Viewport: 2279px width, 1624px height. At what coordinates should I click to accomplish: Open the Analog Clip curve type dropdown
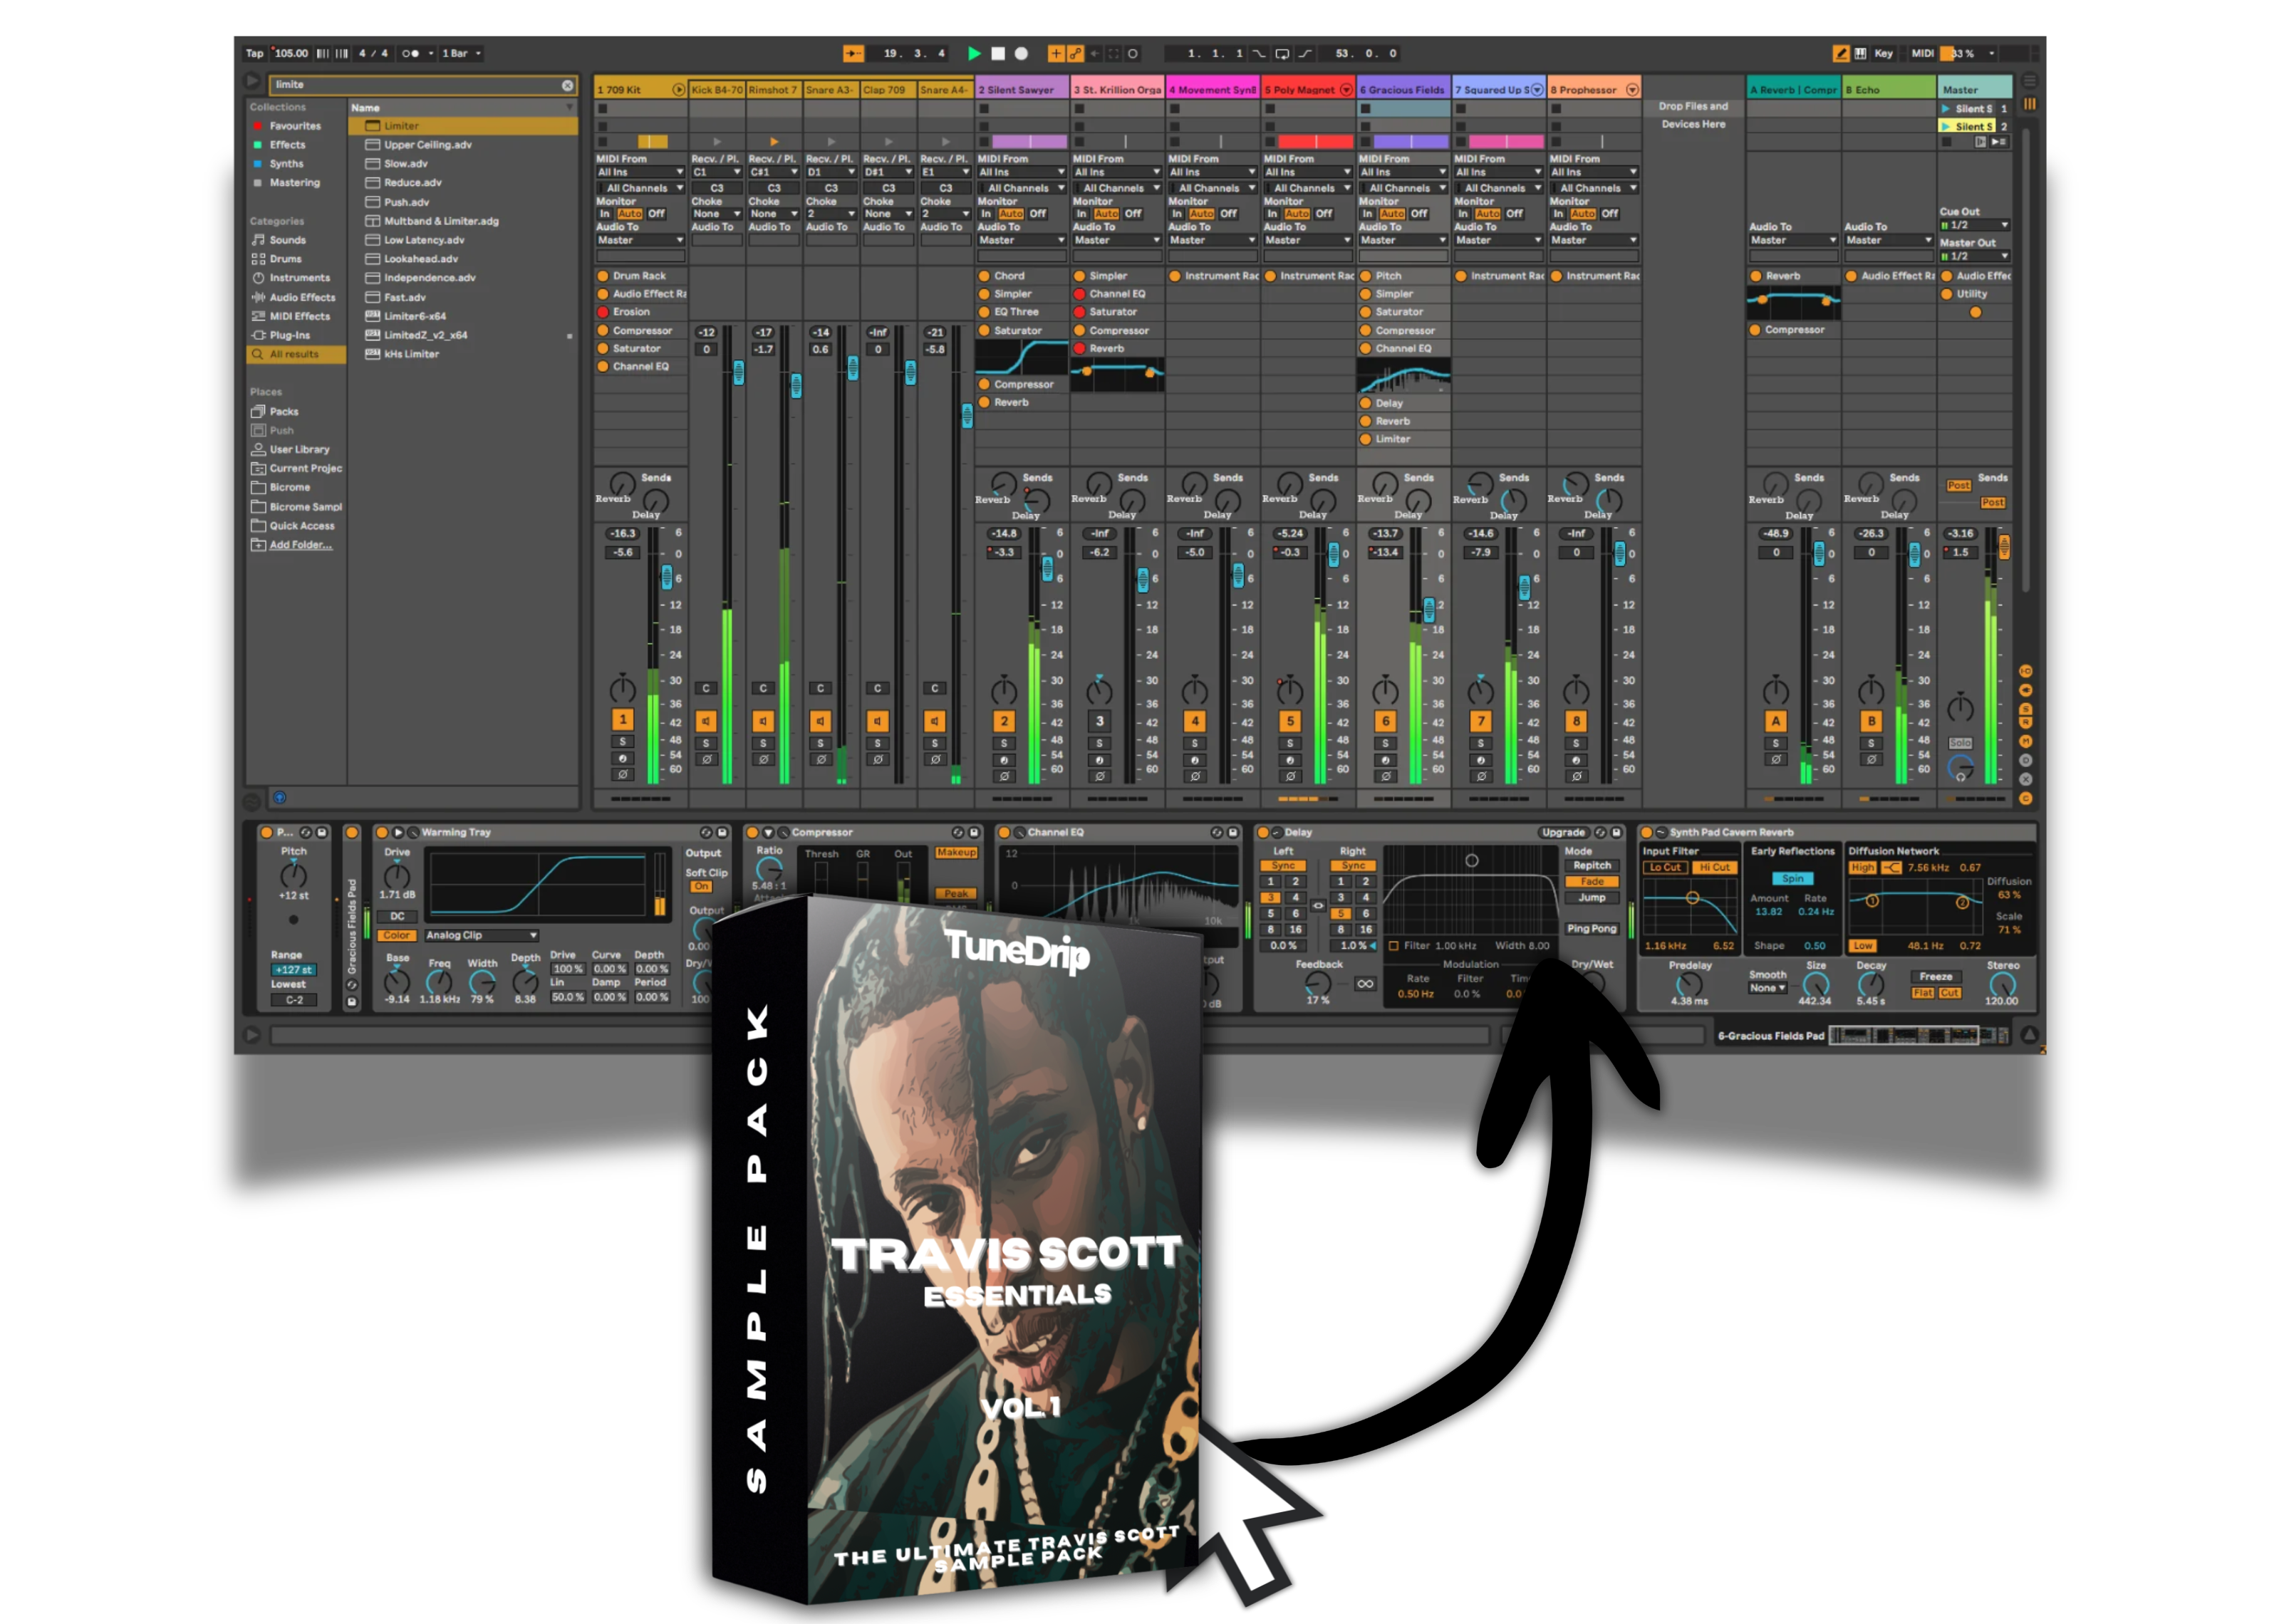point(481,936)
